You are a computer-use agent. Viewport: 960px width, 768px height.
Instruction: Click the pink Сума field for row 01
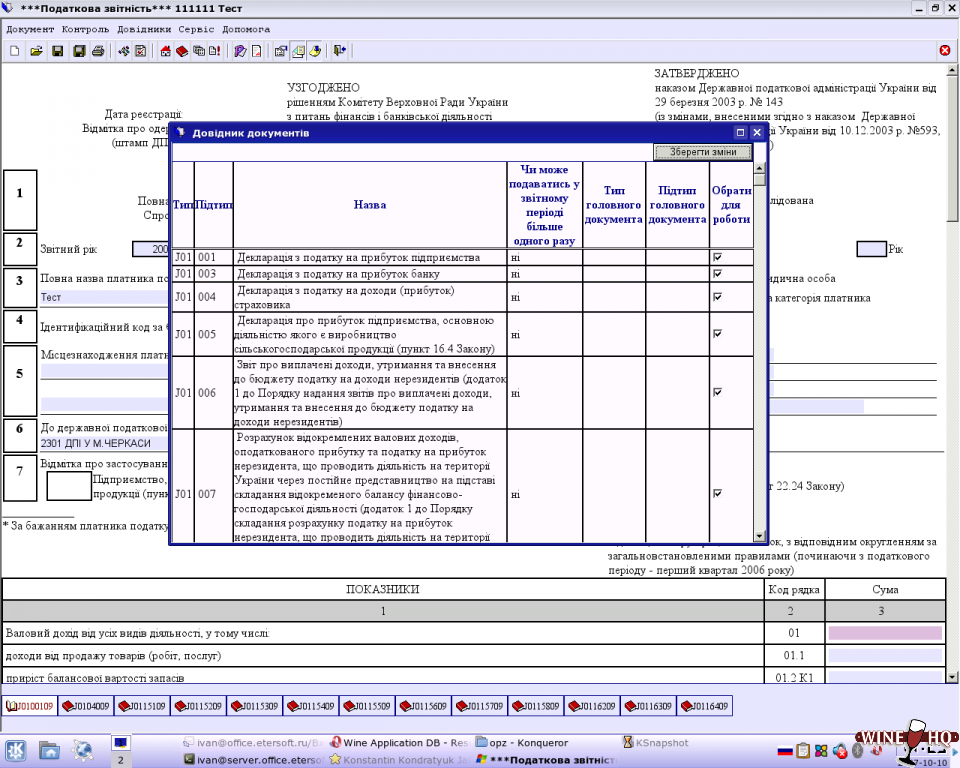[885, 633]
